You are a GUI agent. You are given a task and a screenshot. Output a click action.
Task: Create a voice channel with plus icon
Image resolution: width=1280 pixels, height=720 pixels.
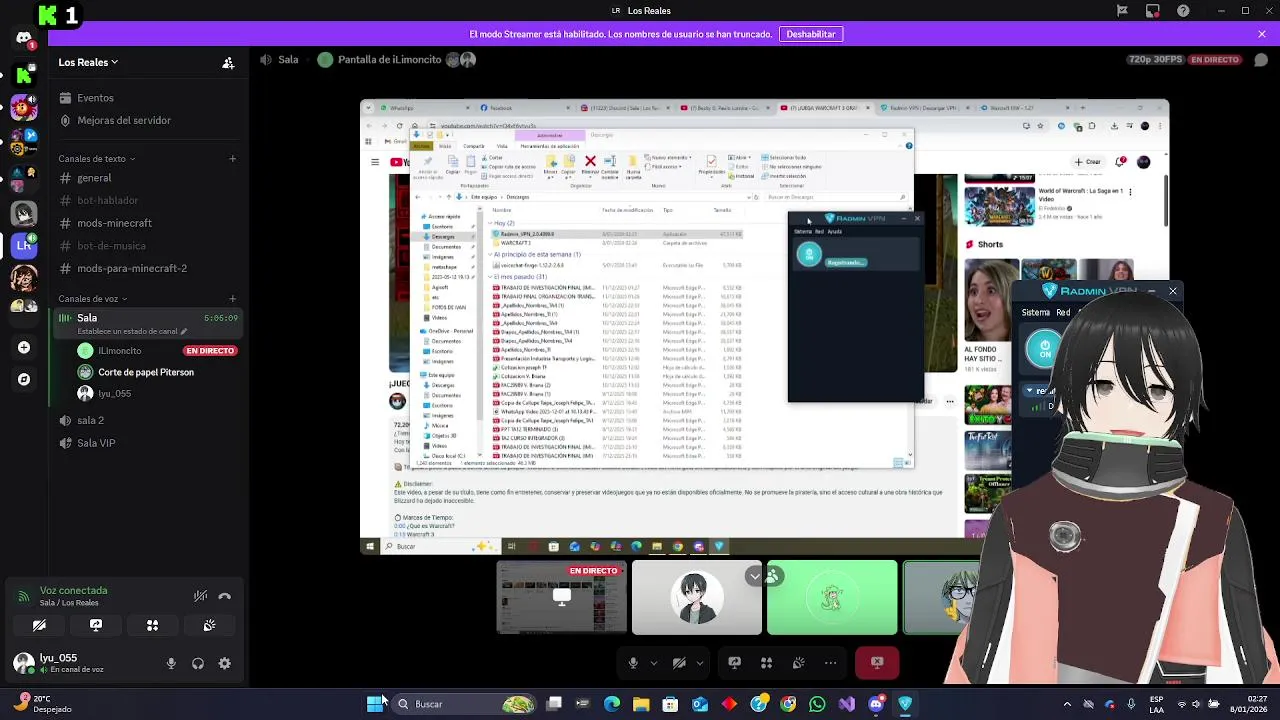(232, 299)
